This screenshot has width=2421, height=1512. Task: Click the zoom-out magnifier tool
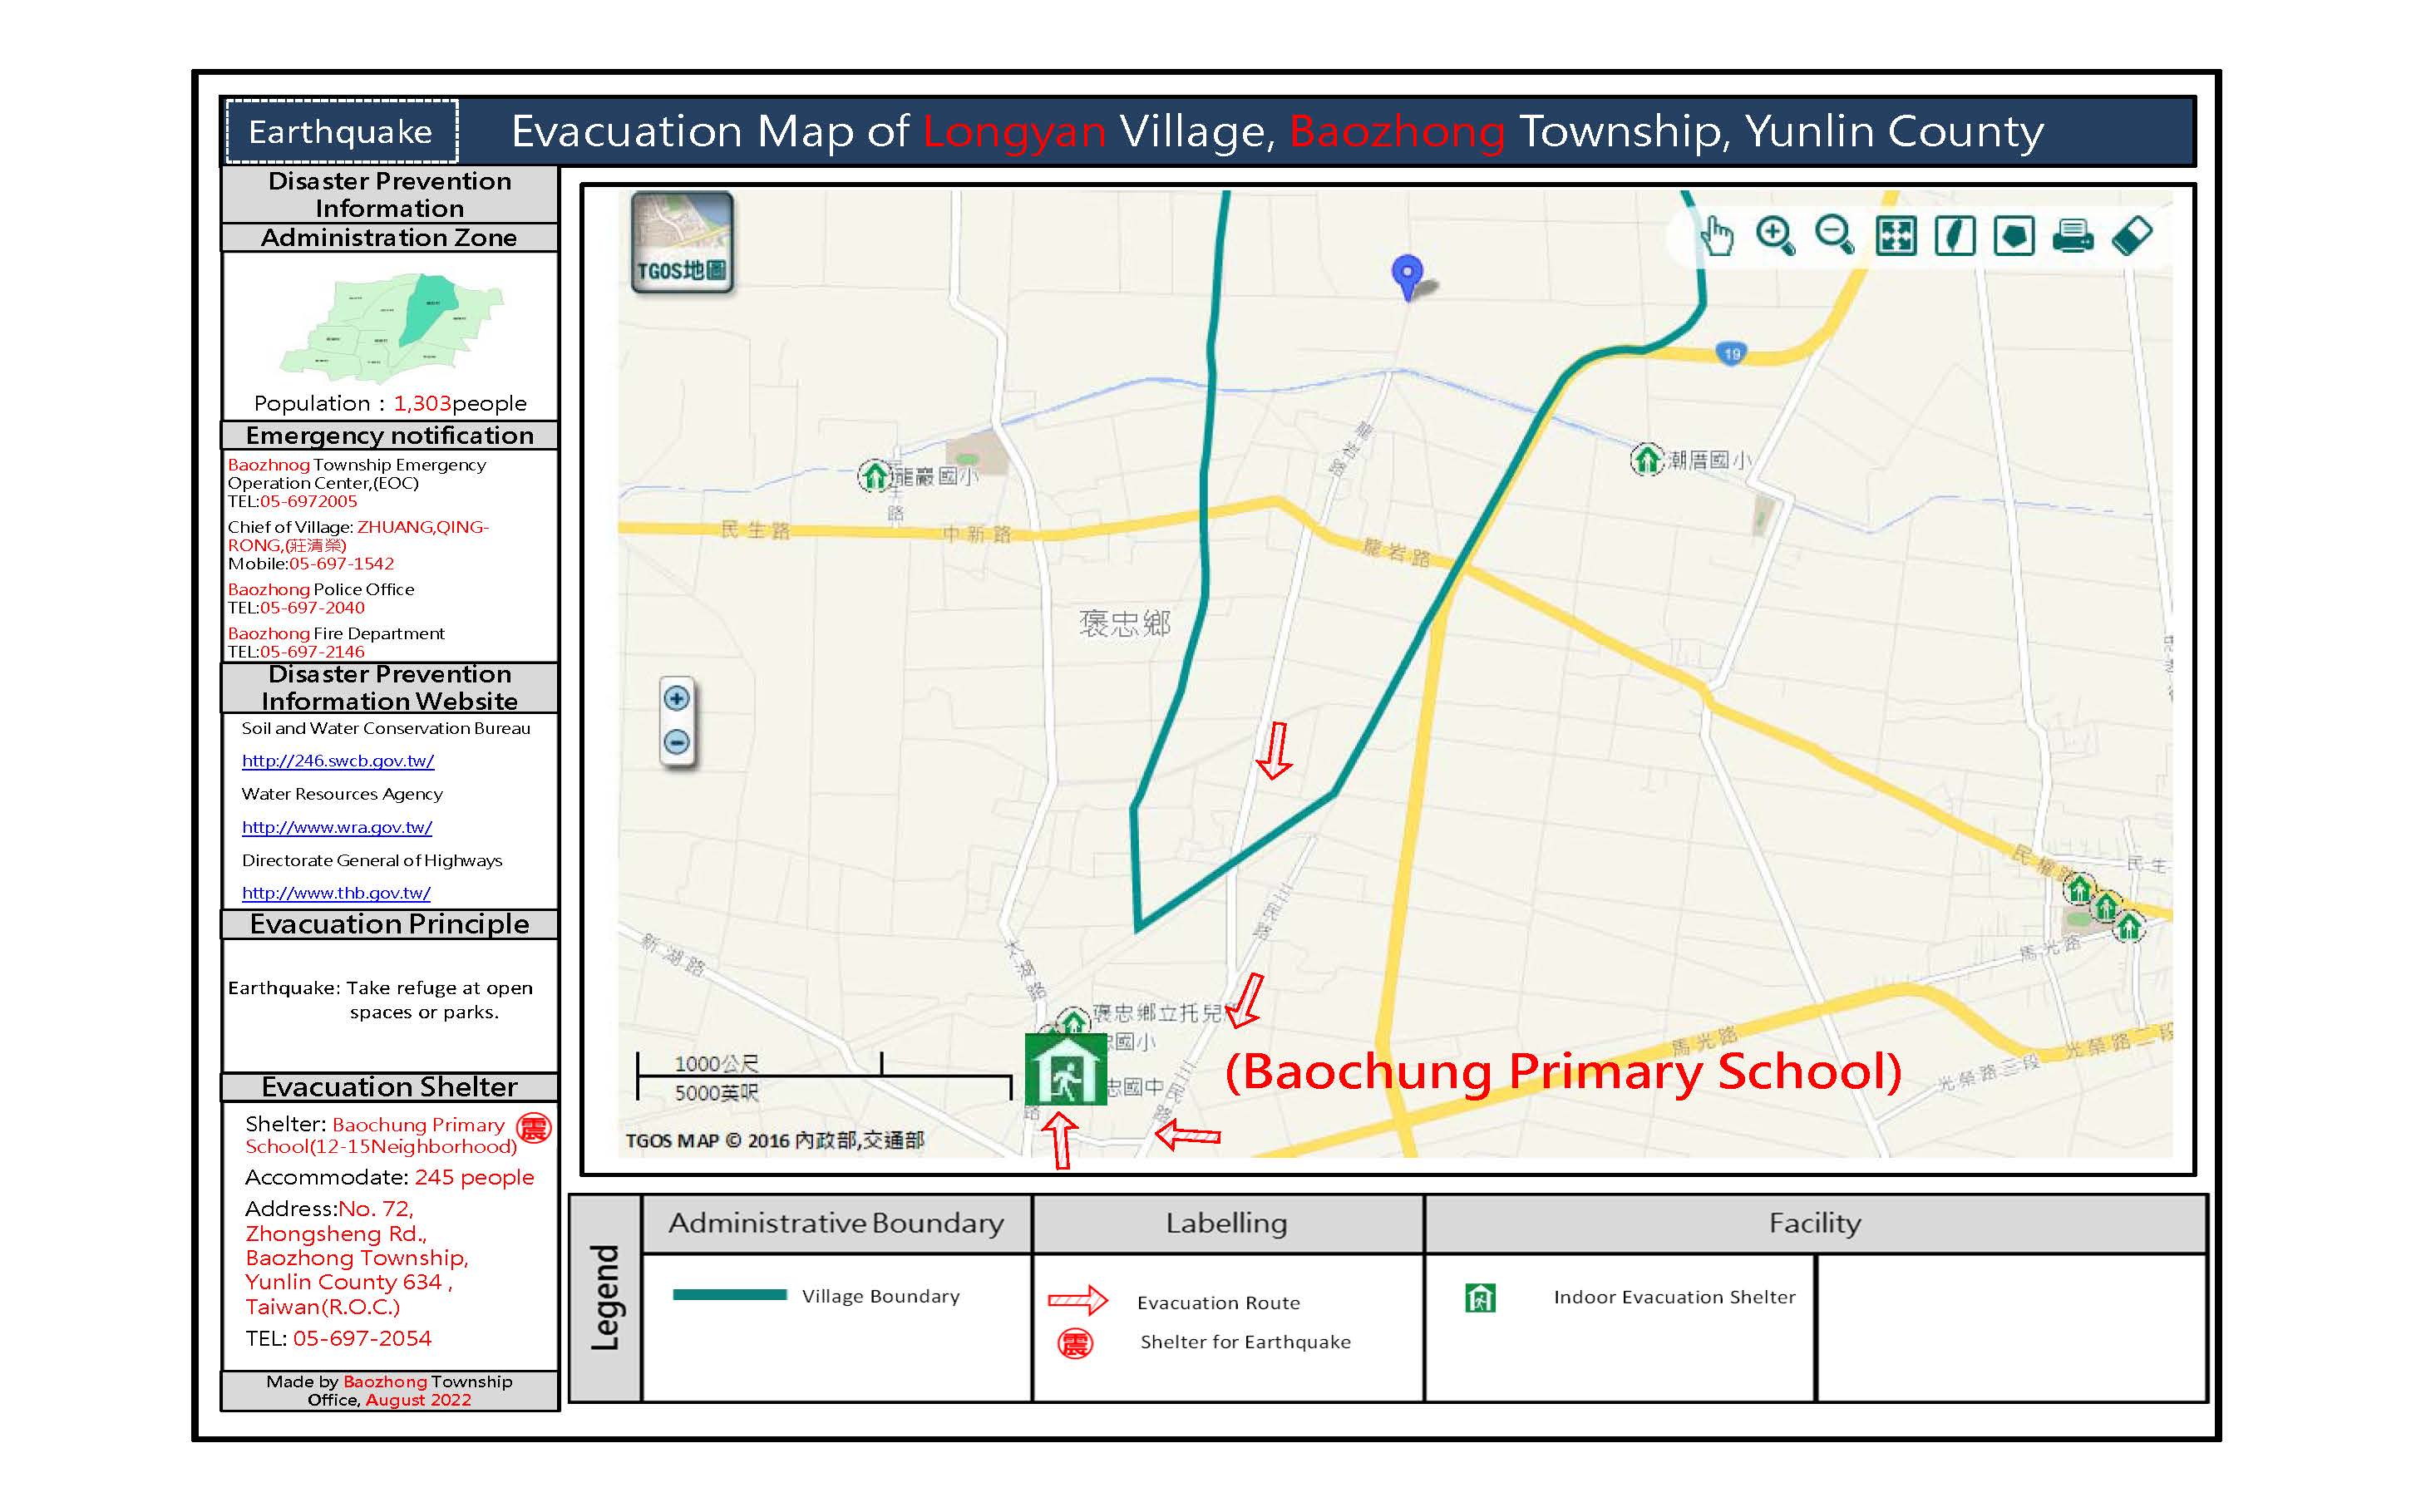point(1835,236)
